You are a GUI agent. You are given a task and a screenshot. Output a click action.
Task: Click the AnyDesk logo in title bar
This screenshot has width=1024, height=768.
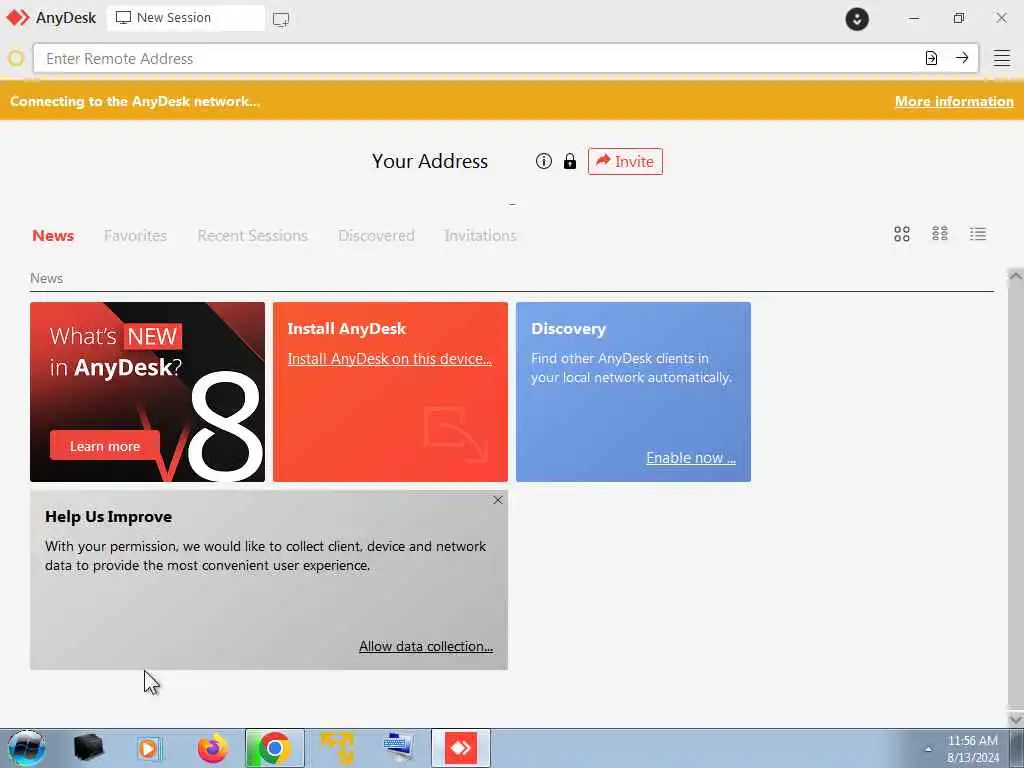(x=18, y=18)
